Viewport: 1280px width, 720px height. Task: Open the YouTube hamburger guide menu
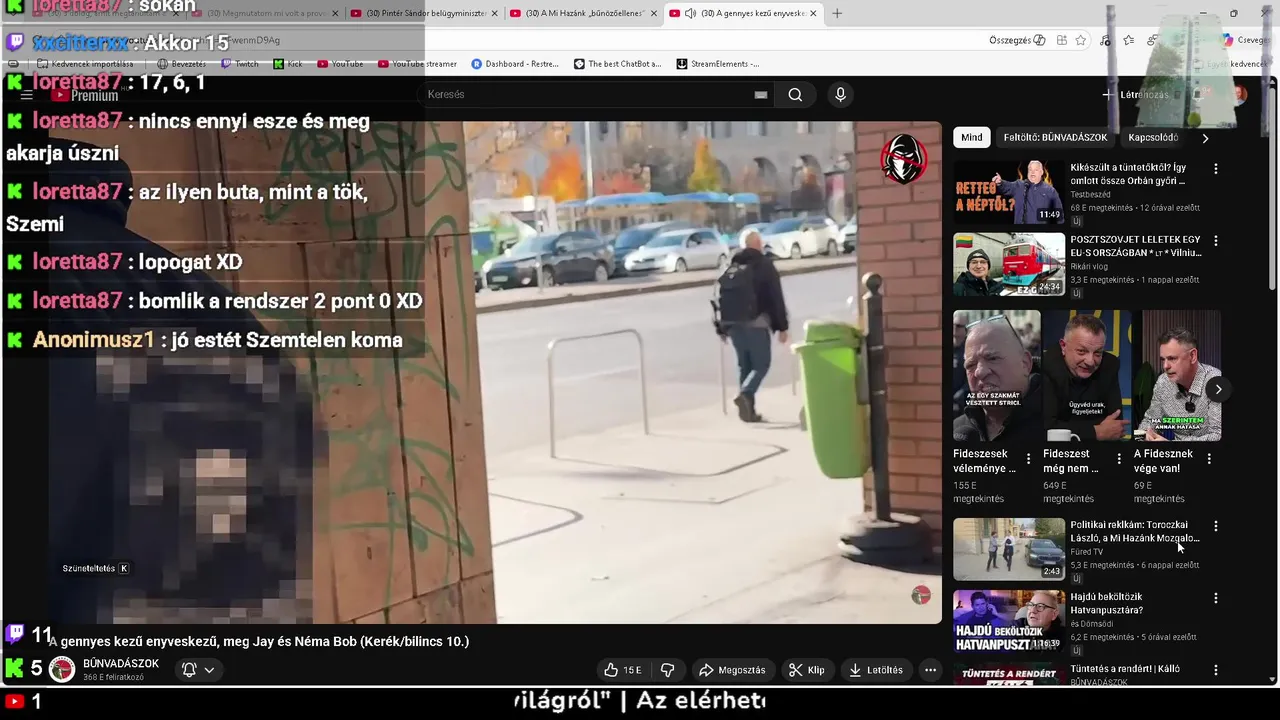pyautogui.click(x=27, y=95)
